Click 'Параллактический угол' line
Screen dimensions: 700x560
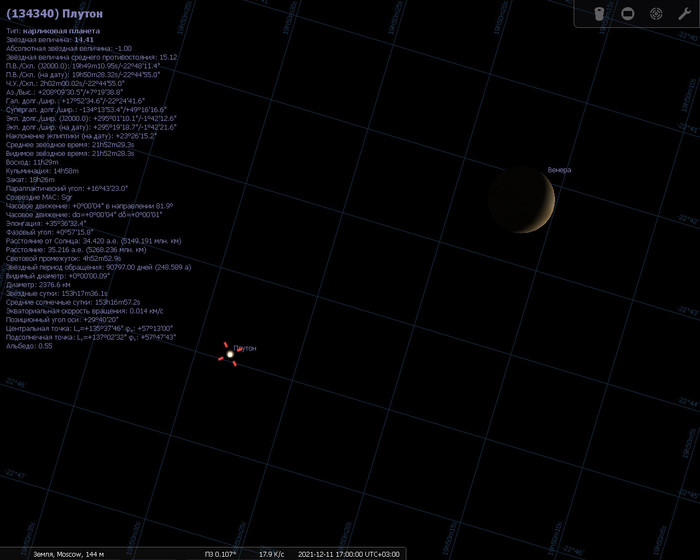[67, 188]
